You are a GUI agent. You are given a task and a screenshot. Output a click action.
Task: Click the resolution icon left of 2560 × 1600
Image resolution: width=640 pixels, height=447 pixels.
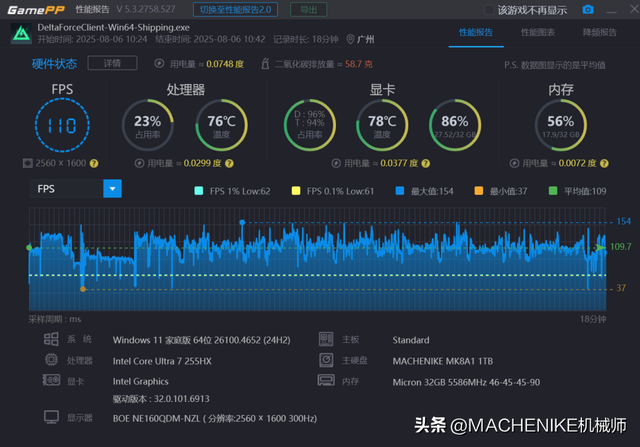click(x=27, y=163)
